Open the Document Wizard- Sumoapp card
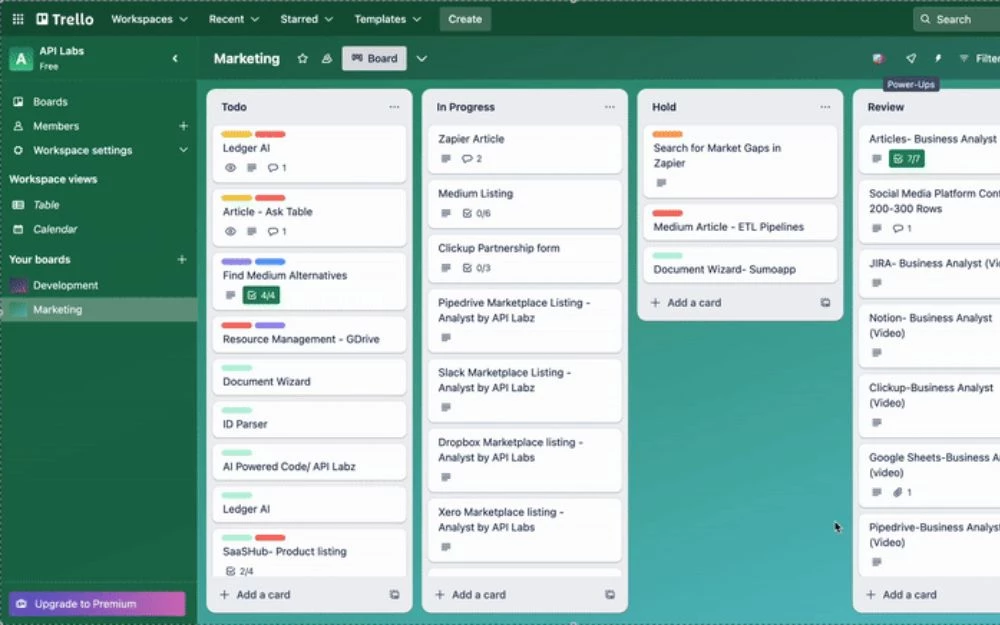Image resolution: width=1000 pixels, height=625 pixels. (740, 265)
